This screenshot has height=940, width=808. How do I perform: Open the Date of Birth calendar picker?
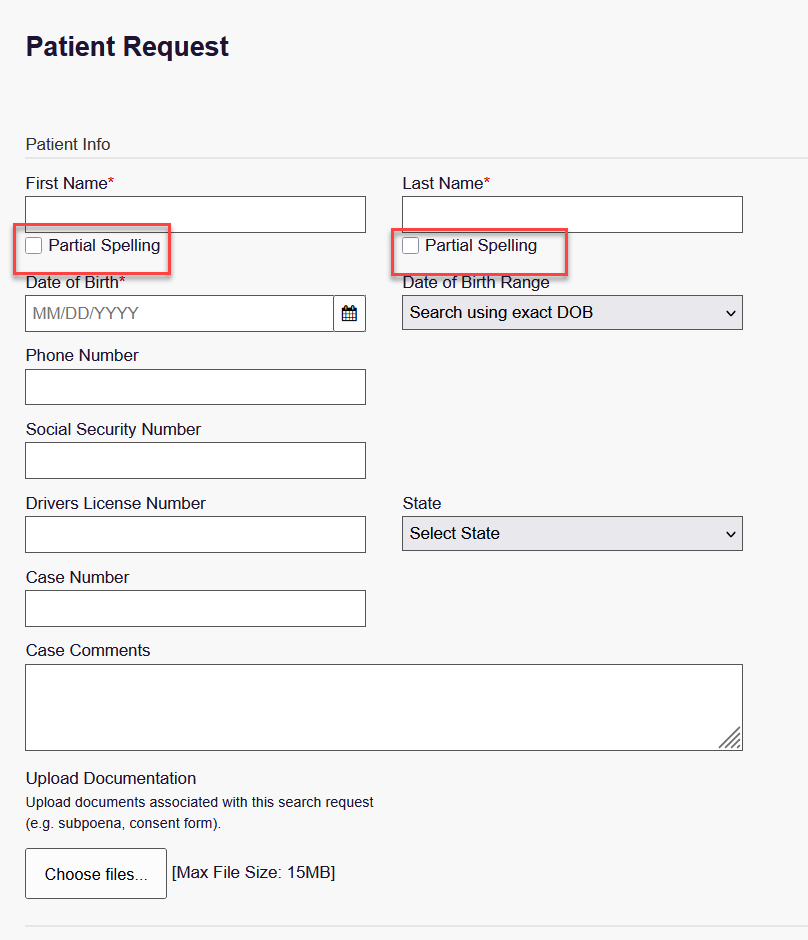pyautogui.click(x=349, y=313)
